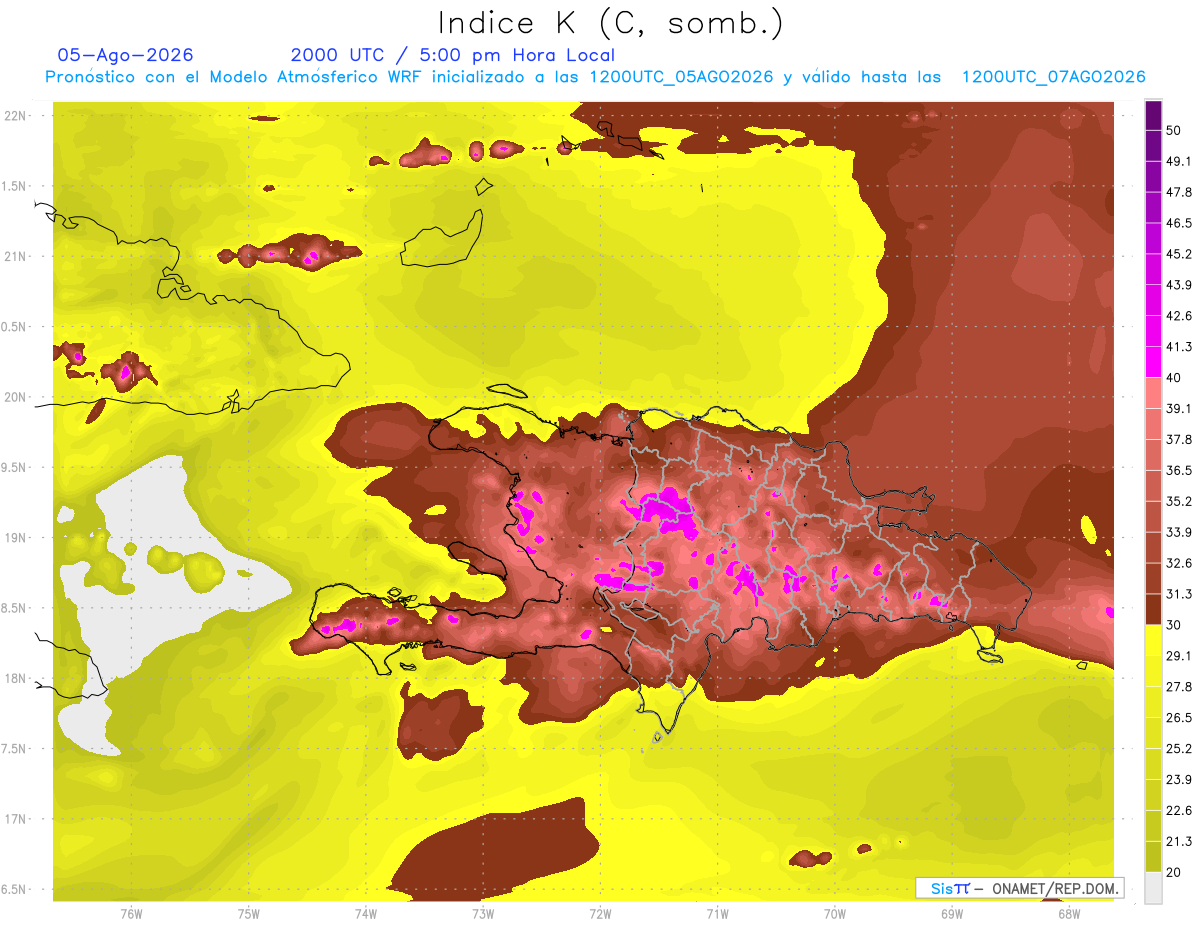
Task: Click the color bar label '27.8'
Action: tap(1179, 687)
